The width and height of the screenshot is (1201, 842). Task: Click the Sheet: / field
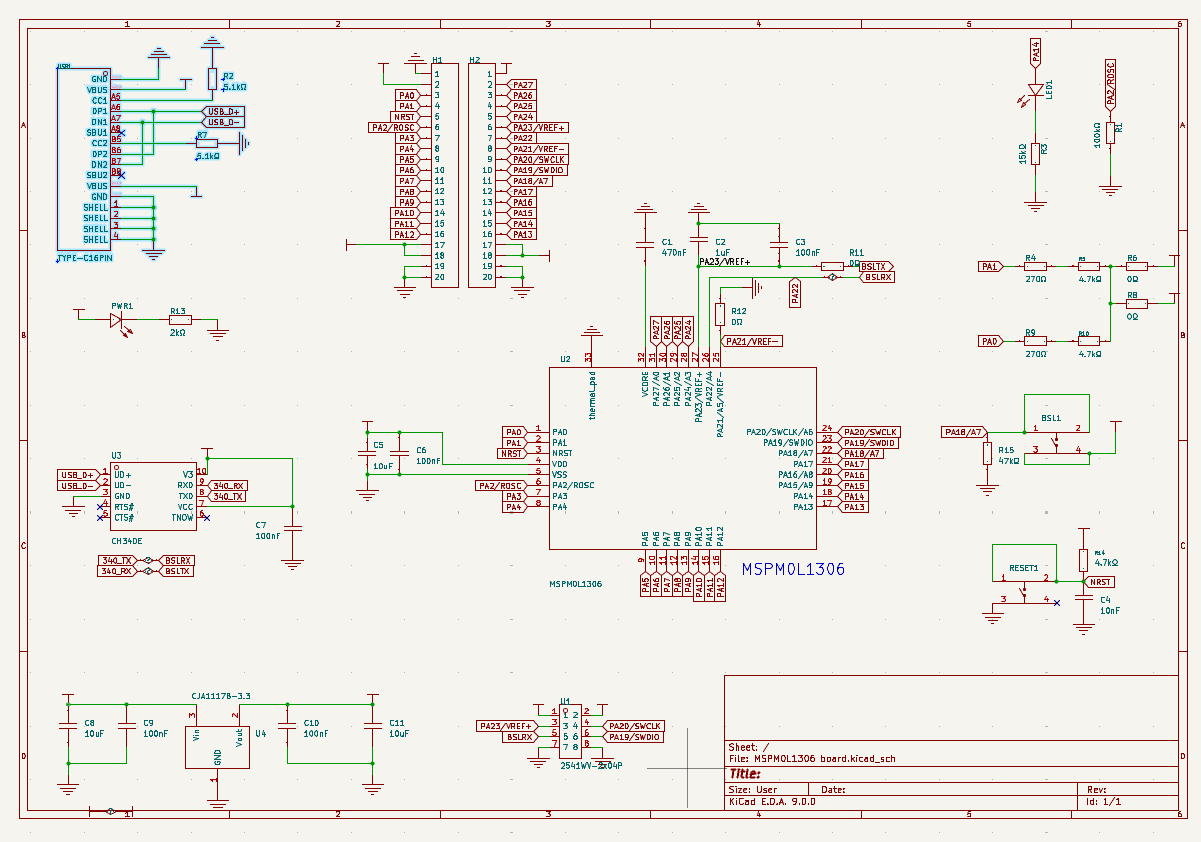(750, 746)
